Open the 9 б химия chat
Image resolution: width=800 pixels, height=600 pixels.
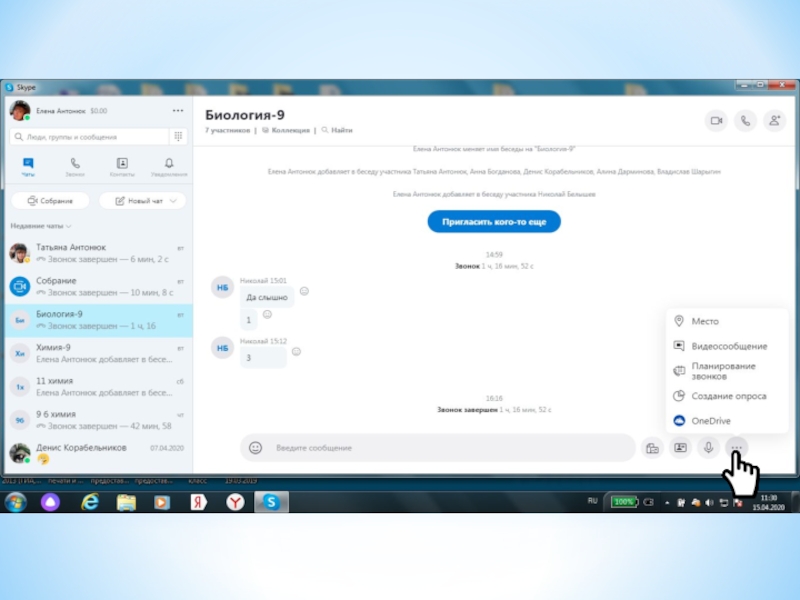tap(98, 420)
